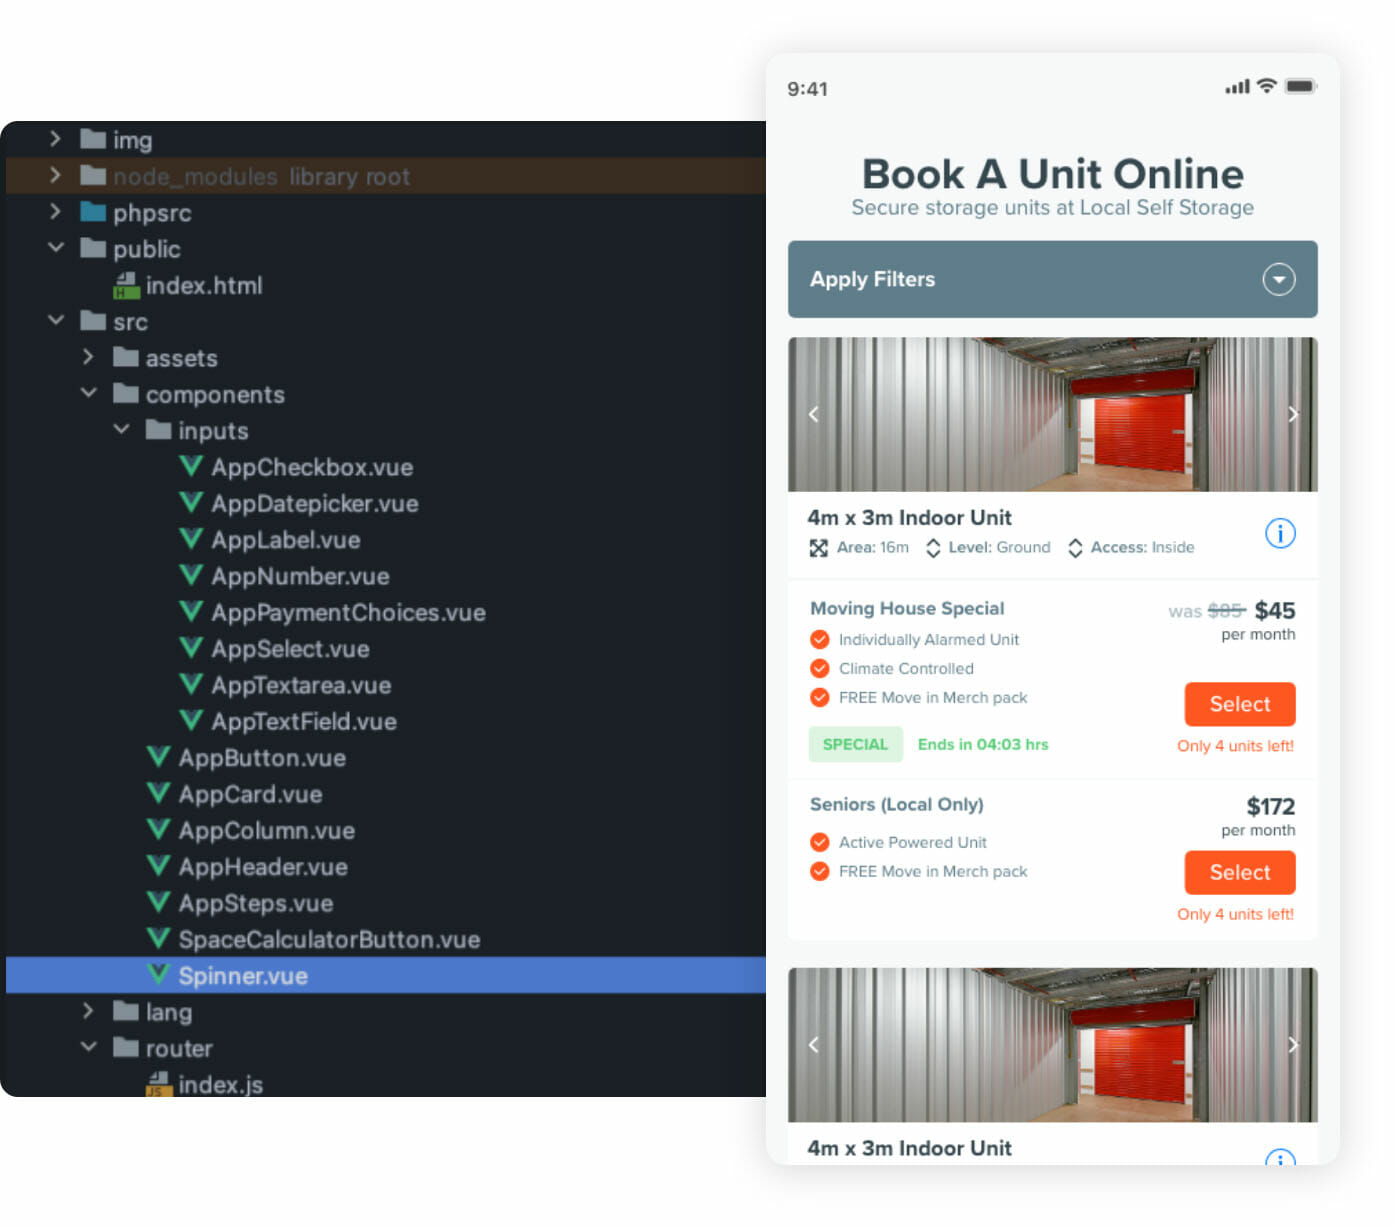Screen dimensions: 1397x1226
Task: Go to next image in second unit carousel
Action: [1292, 1045]
